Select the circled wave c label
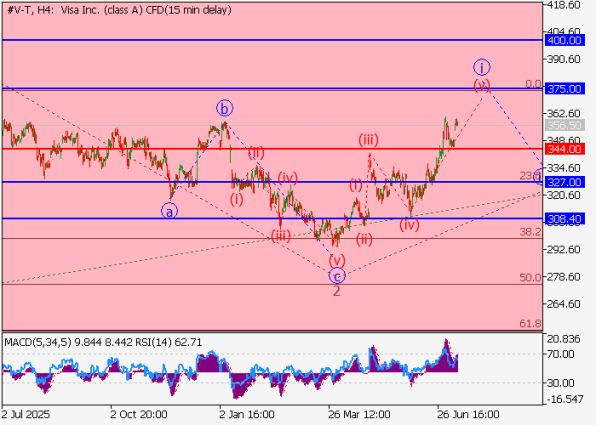Image resolution: width=596 pixels, height=425 pixels. click(x=337, y=276)
